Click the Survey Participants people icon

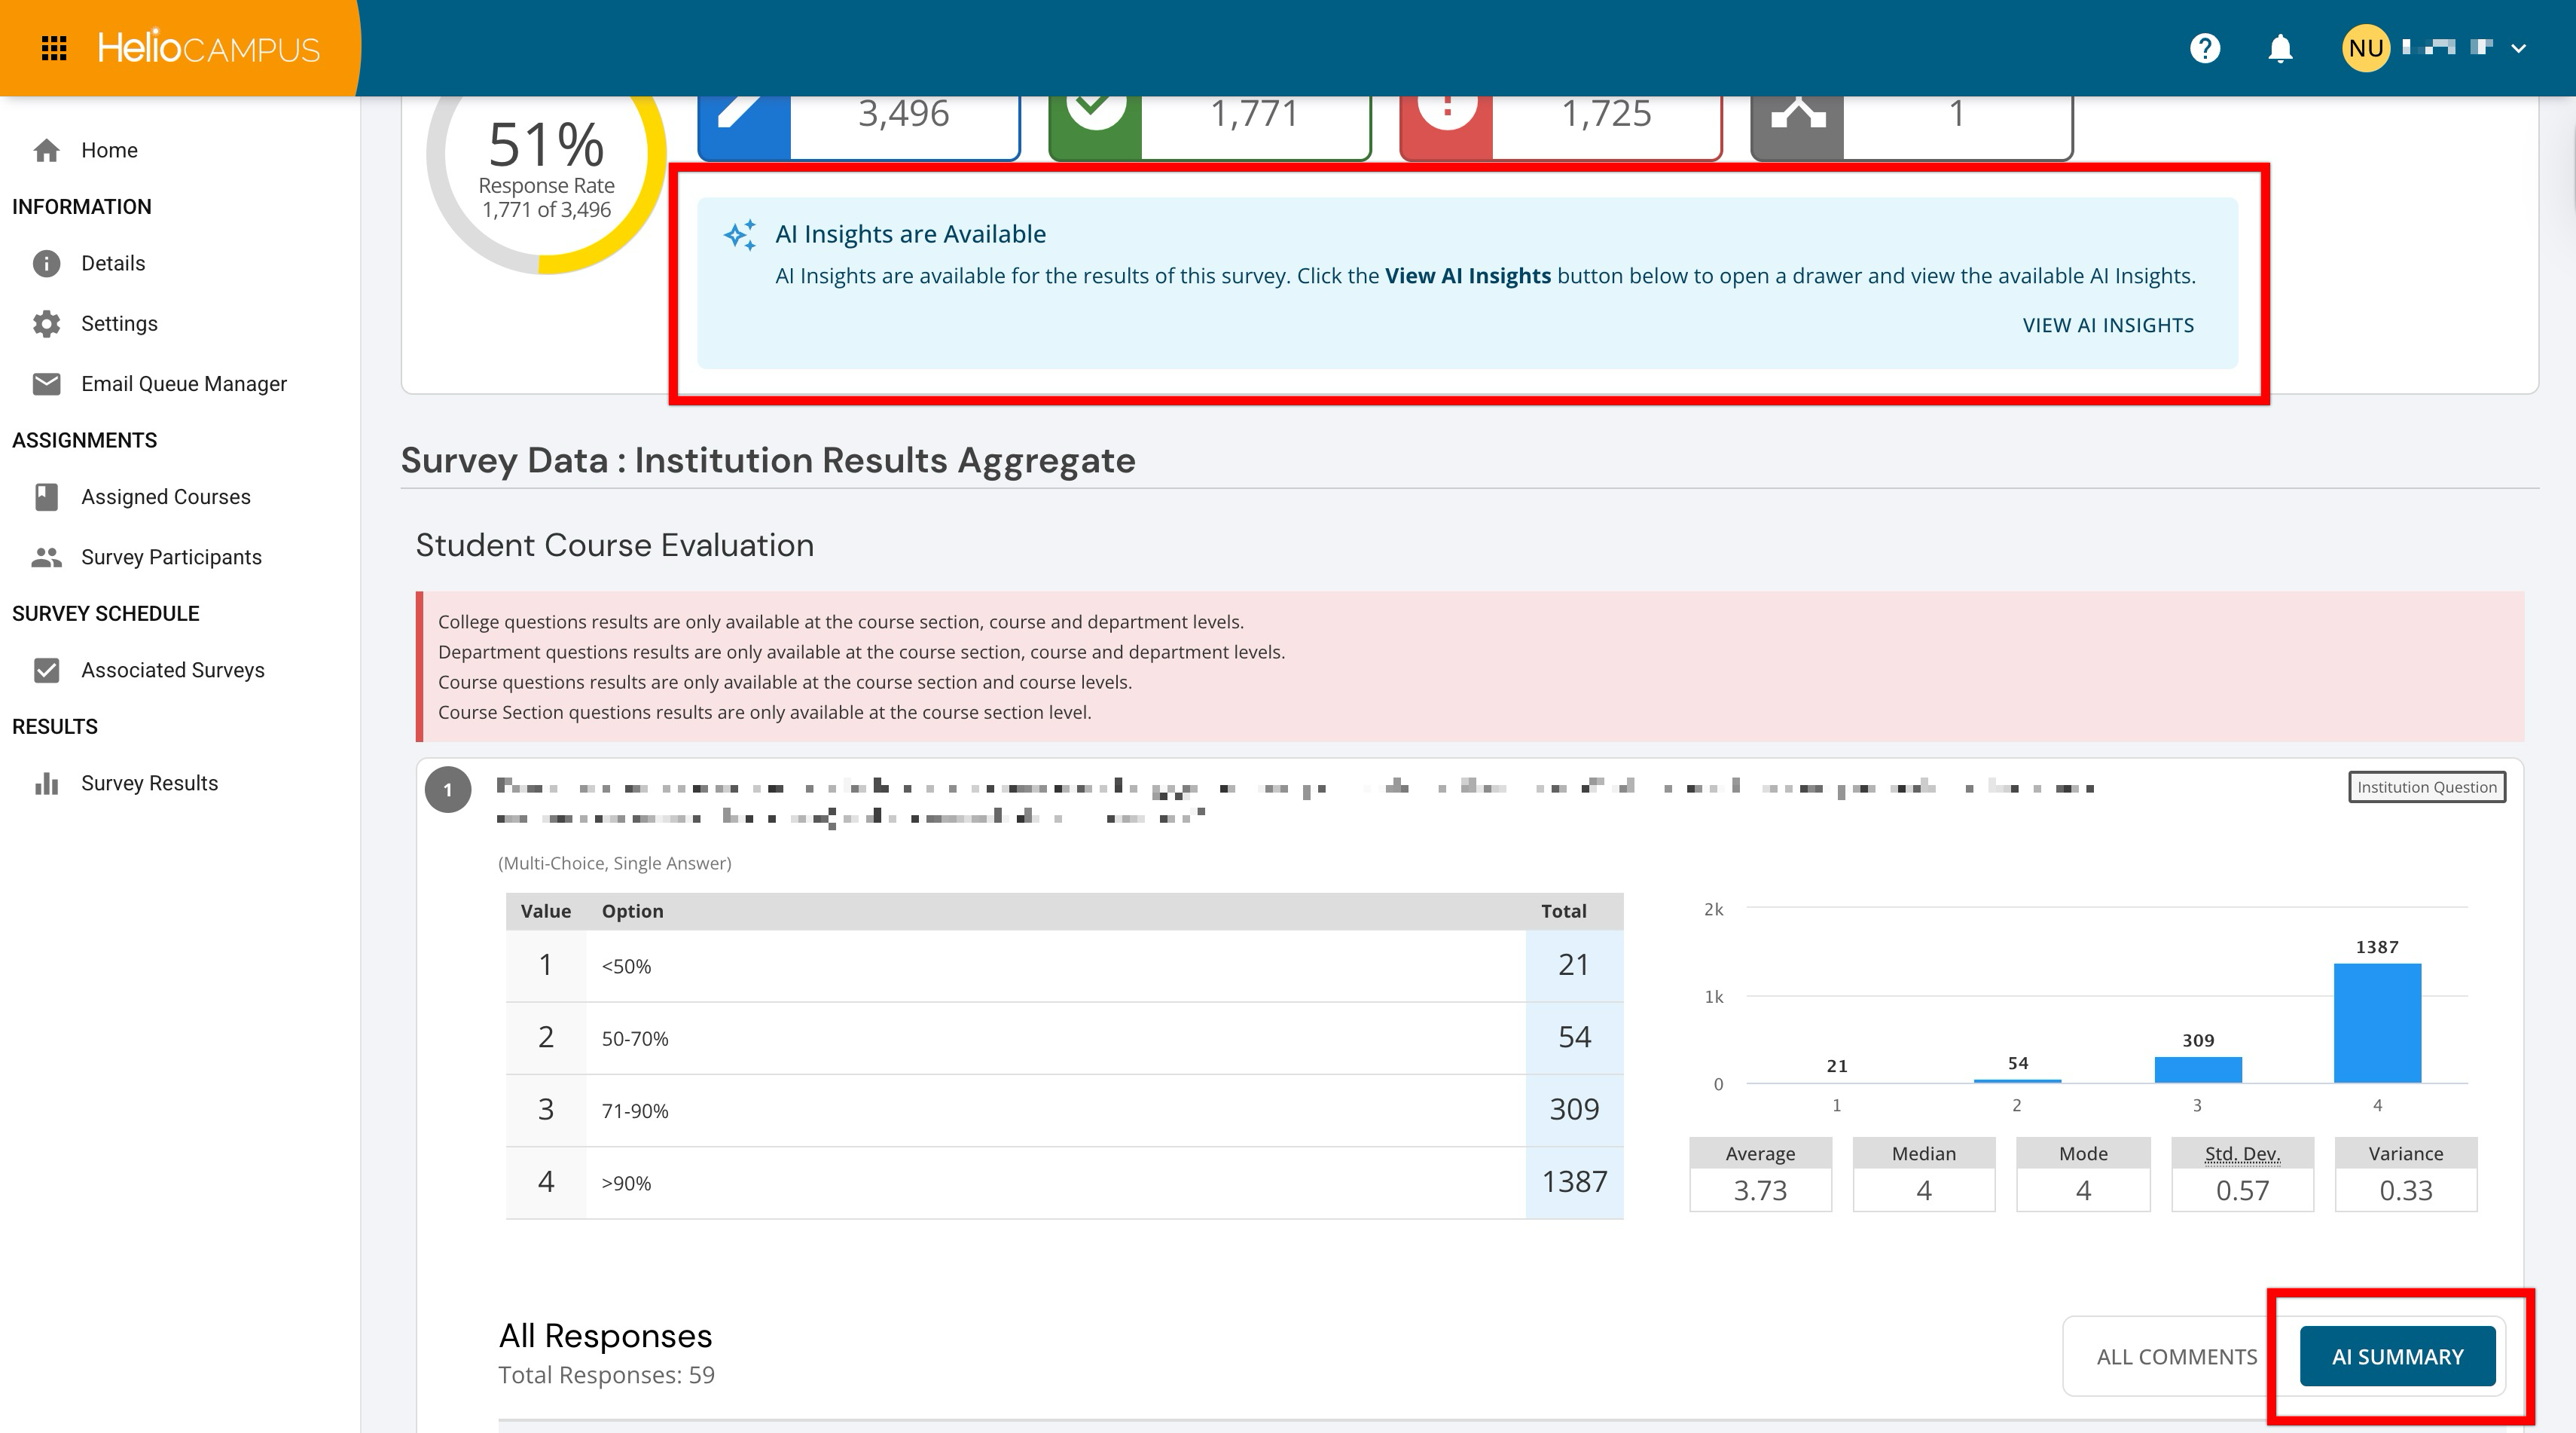click(46, 557)
